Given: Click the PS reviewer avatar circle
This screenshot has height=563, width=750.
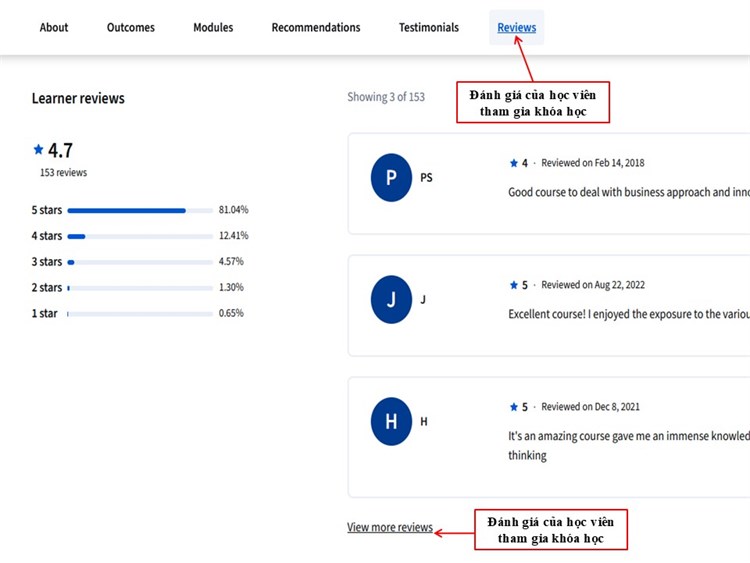Looking at the screenshot, I should (x=391, y=178).
